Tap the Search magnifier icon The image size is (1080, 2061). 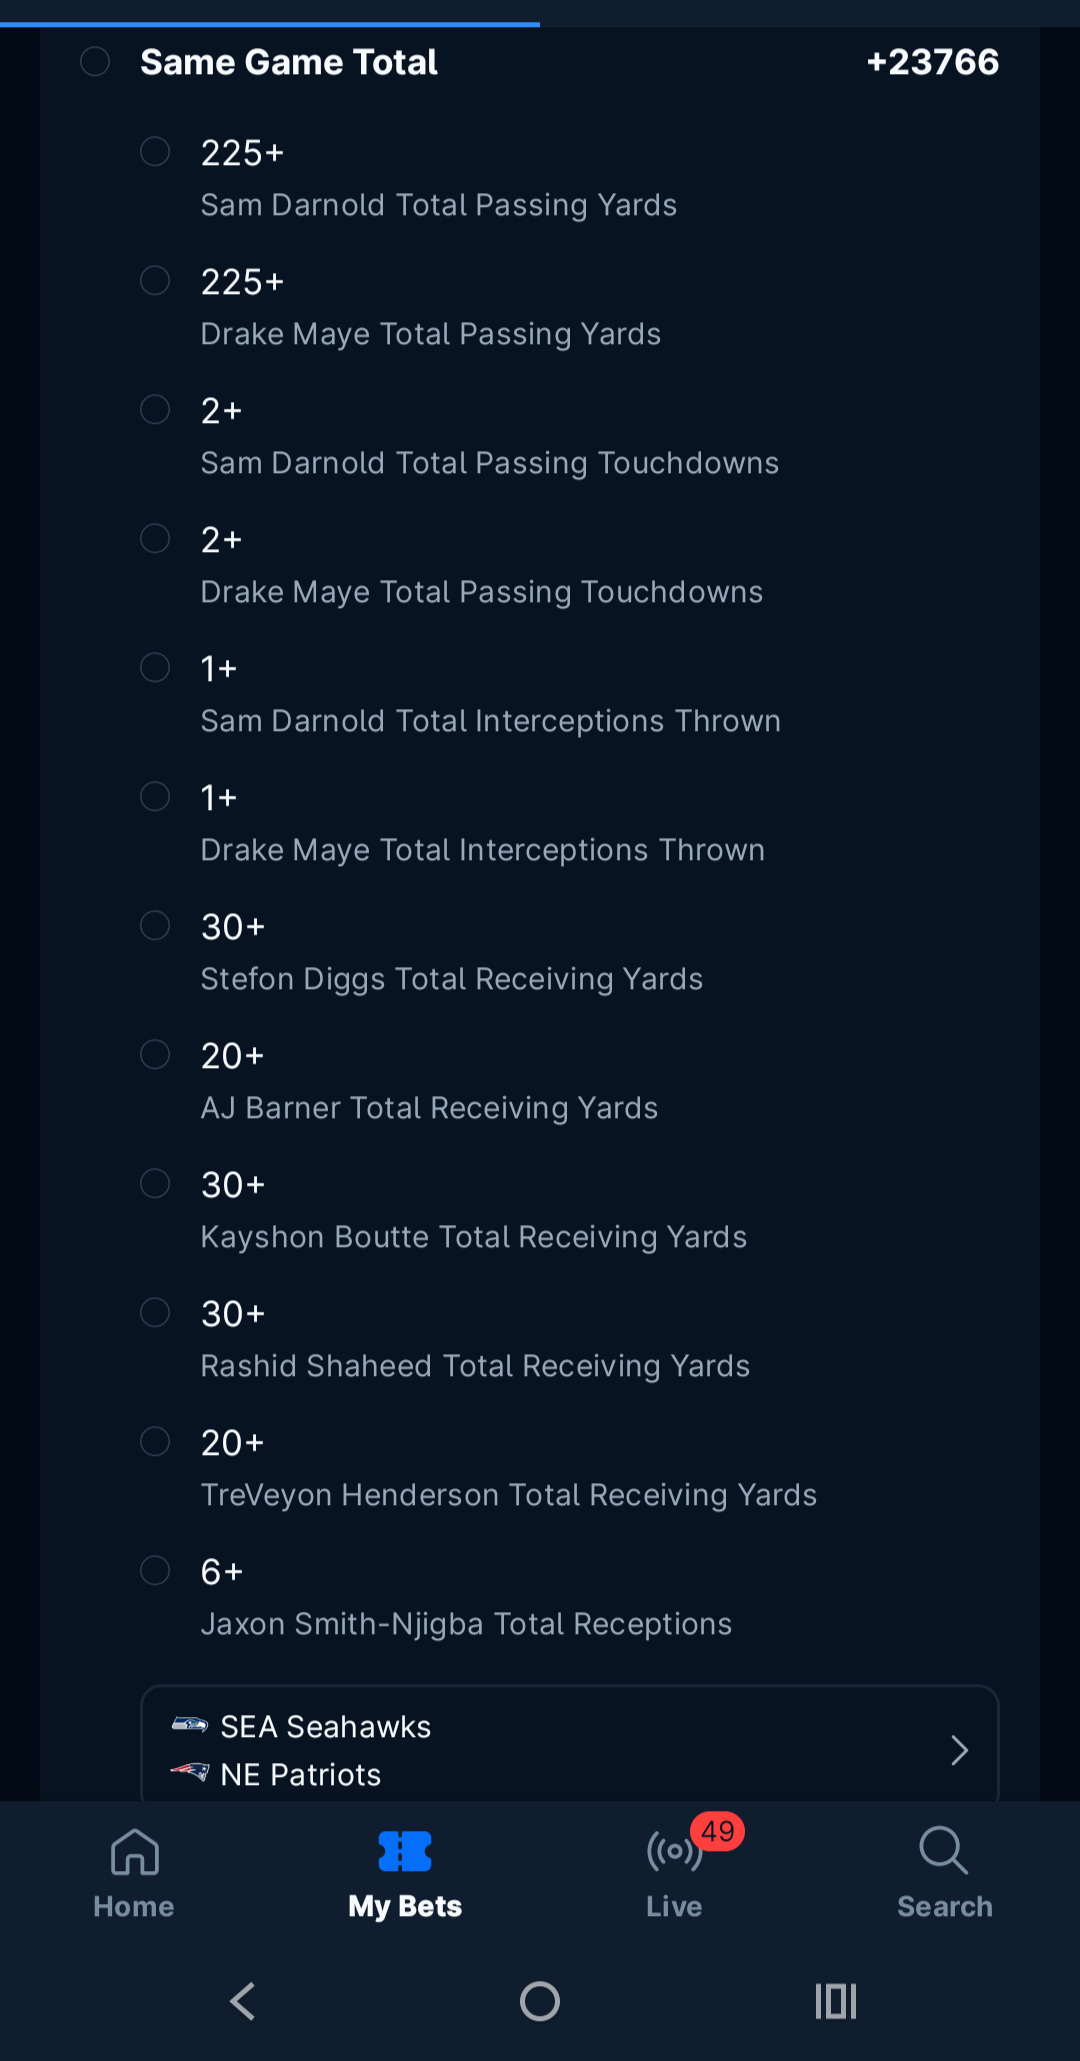point(944,1850)
